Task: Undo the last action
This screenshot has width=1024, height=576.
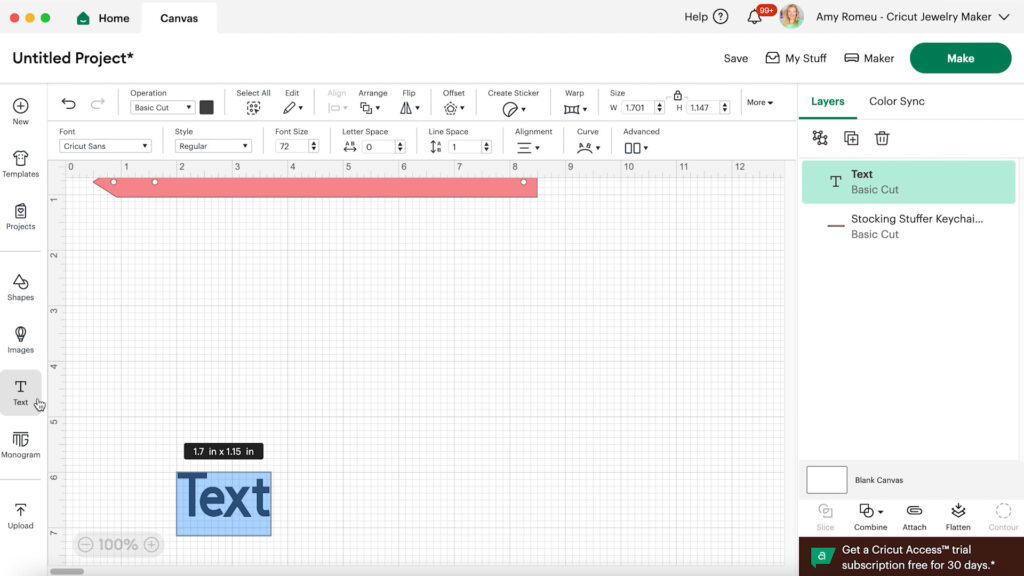Action: 69,103
